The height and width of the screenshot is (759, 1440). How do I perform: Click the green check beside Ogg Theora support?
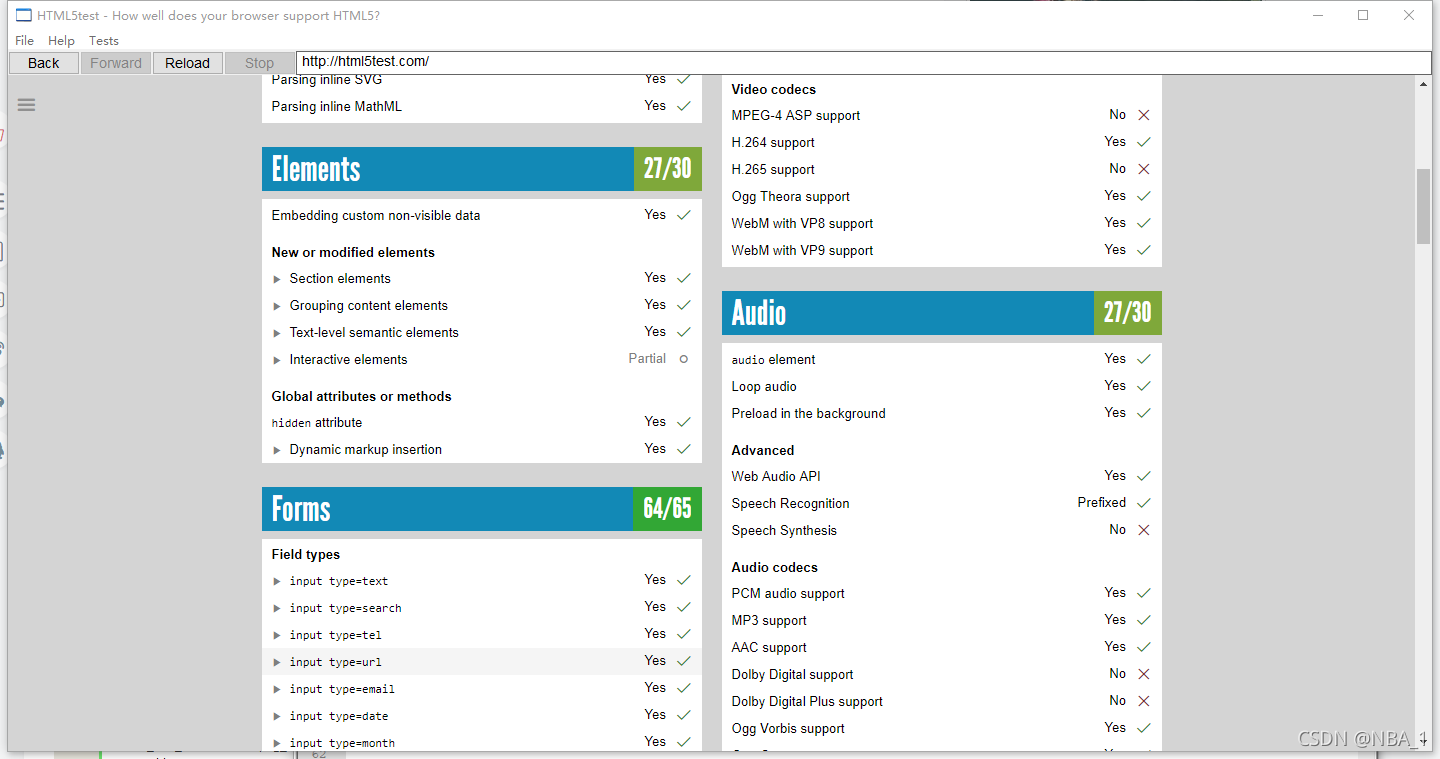click(1144, 196)
